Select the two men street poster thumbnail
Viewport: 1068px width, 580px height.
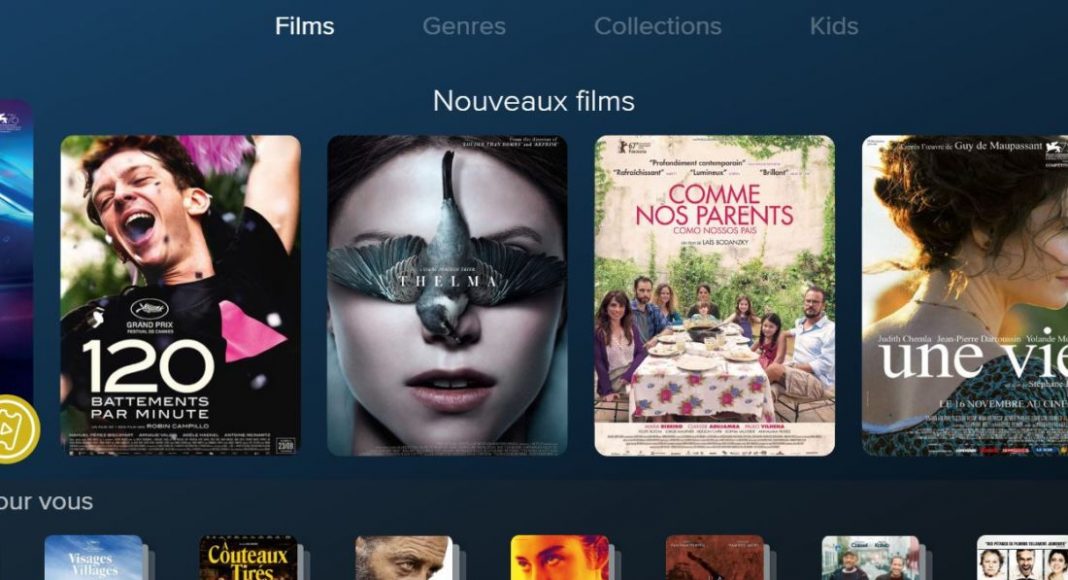tap(870, 558)
